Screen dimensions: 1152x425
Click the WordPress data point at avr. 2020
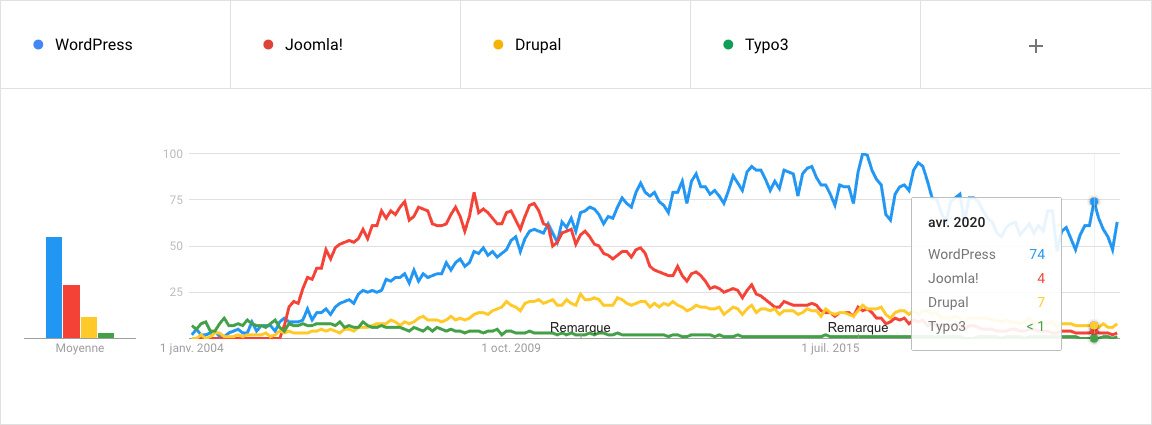pos(1094,201)
